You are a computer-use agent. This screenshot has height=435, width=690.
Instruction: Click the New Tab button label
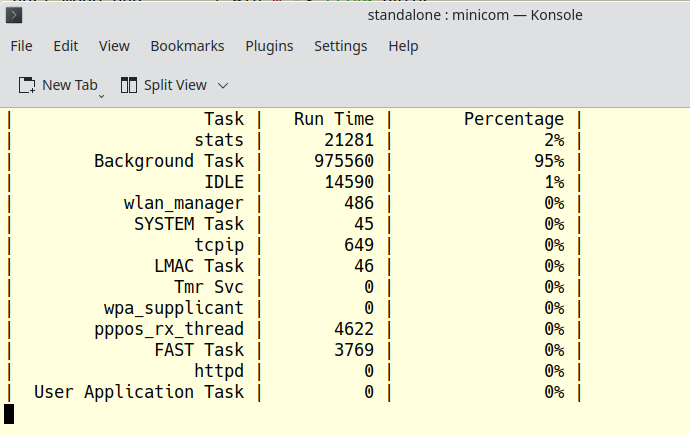[x=70, y=85]
